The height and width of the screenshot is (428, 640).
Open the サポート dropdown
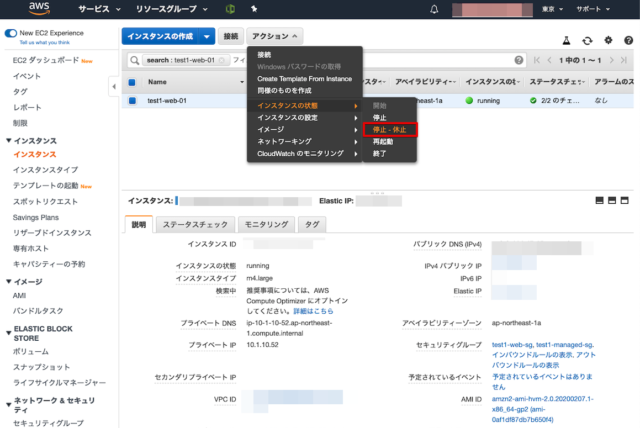point(593,9)
